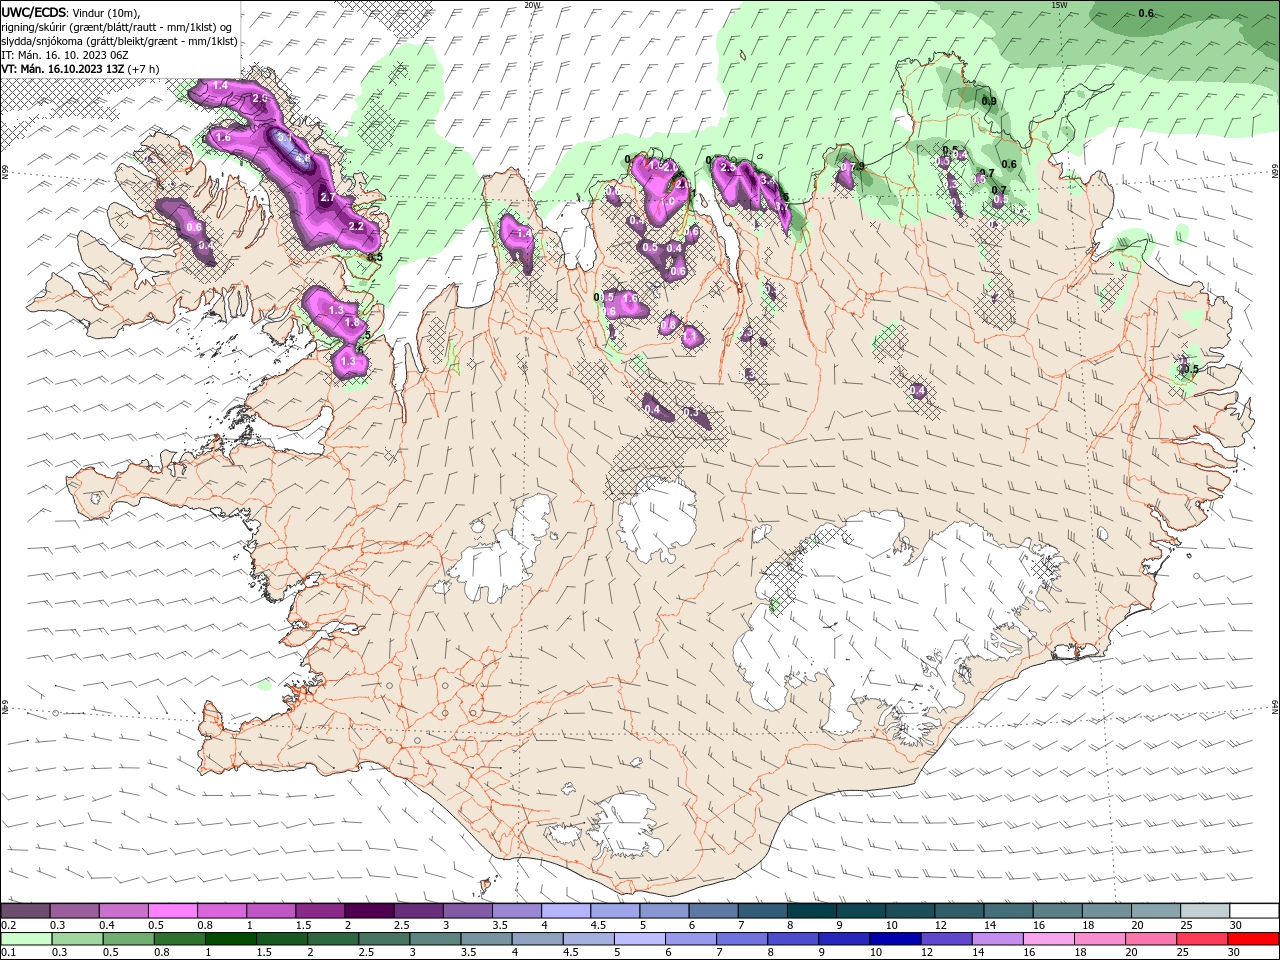
Task: Click the 2.5–3 grey-green lower-row swatch
Action: [x=383, y=939]
